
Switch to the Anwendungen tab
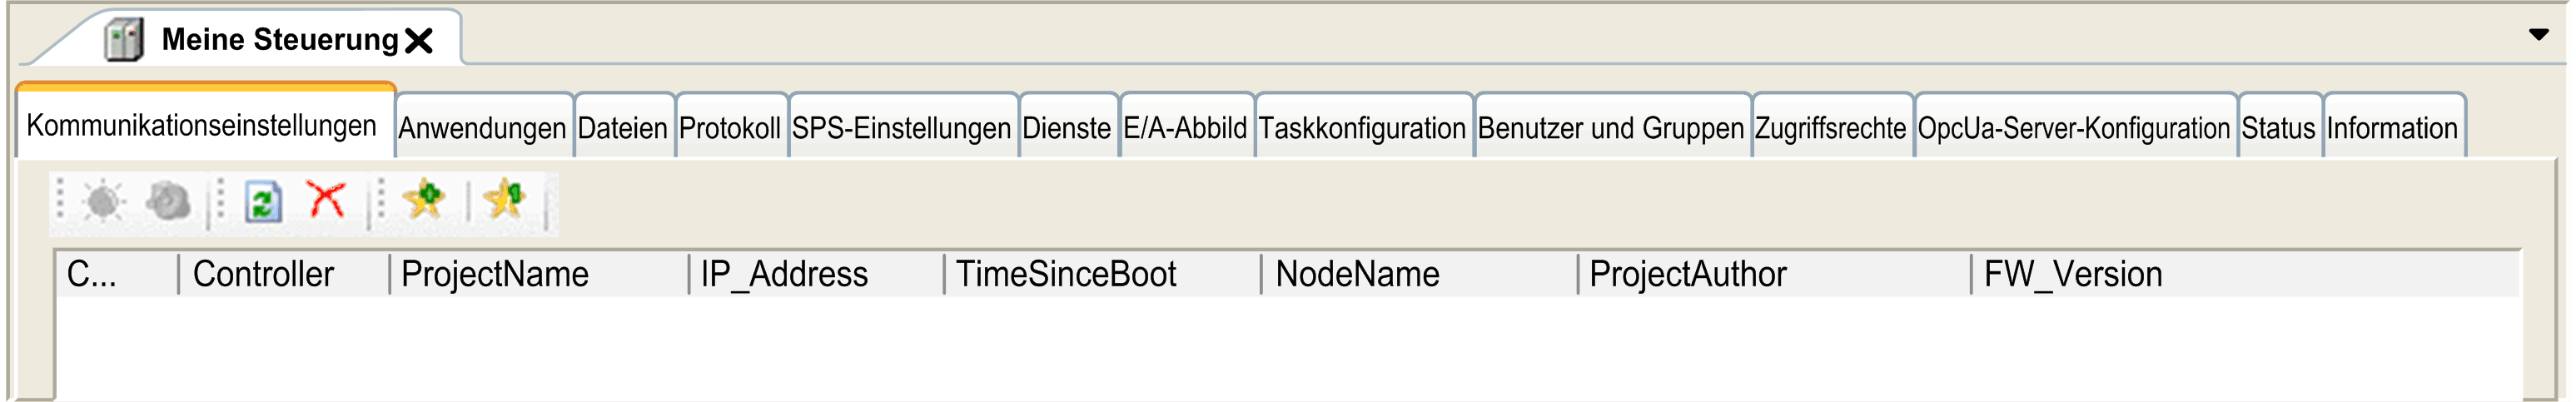pyautogui.click(x=483, y=127)
